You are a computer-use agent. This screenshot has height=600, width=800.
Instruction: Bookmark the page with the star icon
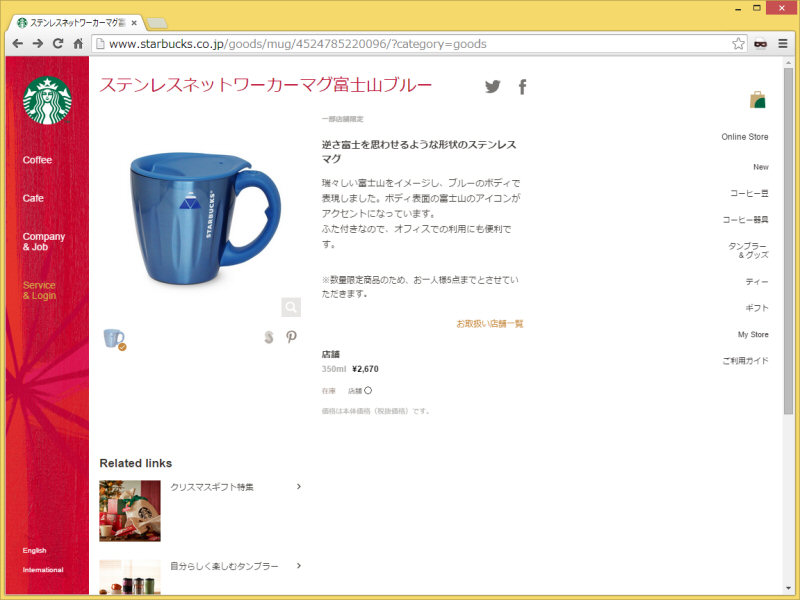pos(738,43)
